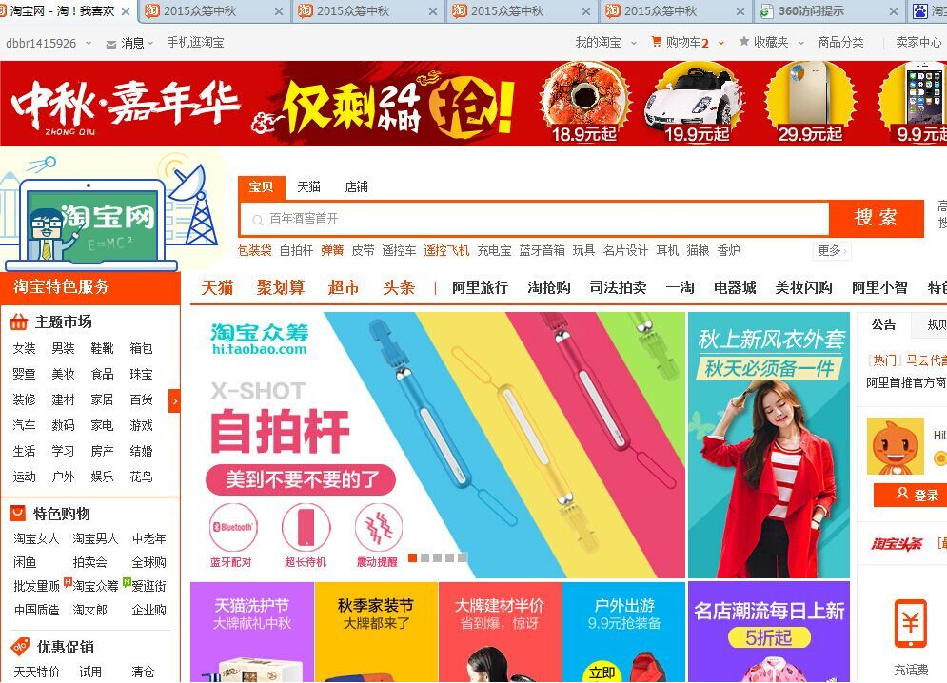Expand the 我的淘宝 dropdown
The width and height of the screenshot is (947, 683).
coord(634,43)
